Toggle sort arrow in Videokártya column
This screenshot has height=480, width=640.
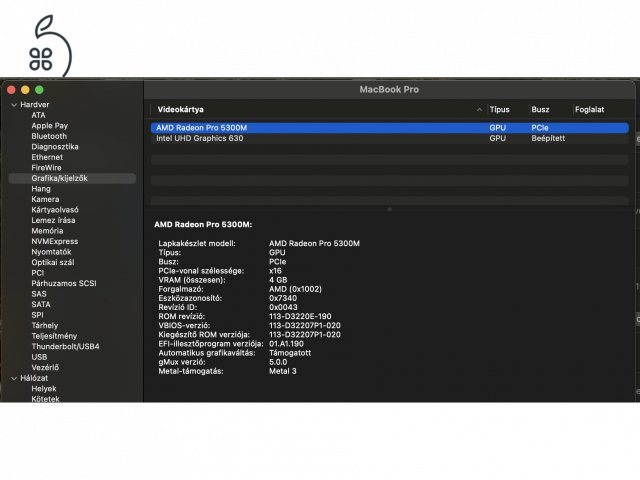click(x=479, y=109)
